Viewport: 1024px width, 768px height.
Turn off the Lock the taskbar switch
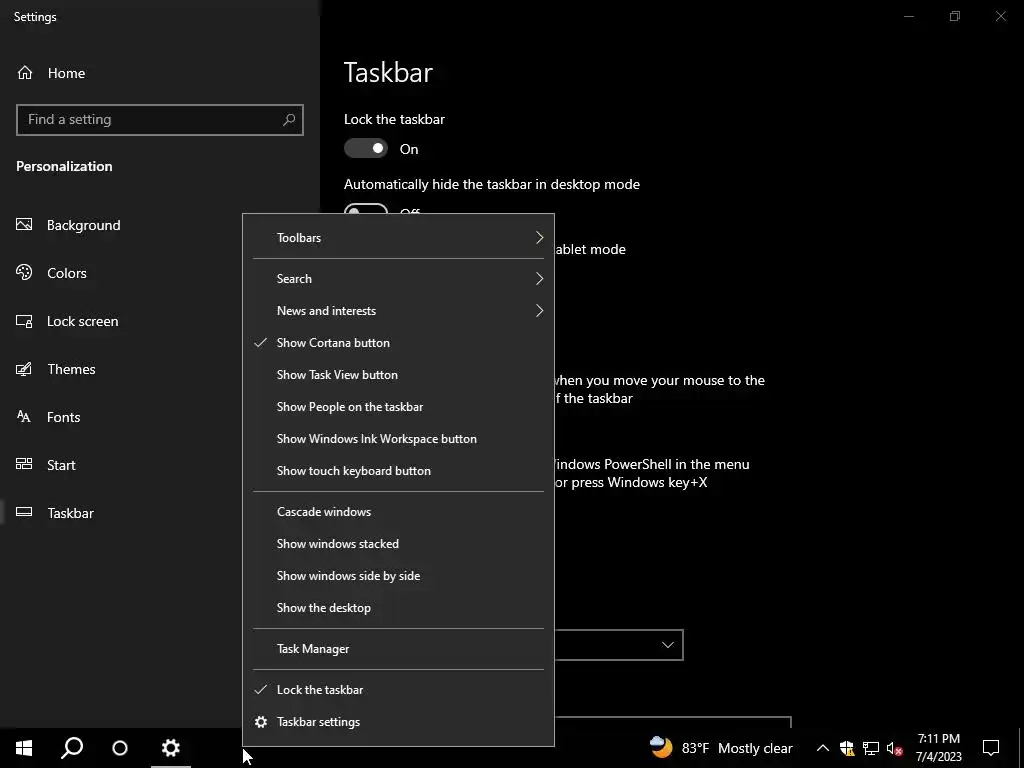point(366,149)
